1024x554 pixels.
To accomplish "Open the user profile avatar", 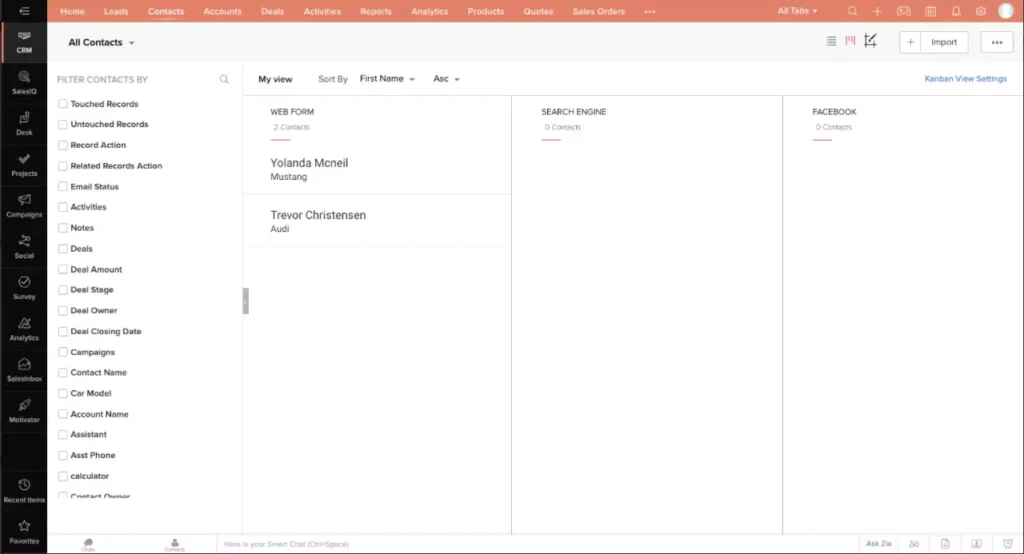I will click(1006, 11).
